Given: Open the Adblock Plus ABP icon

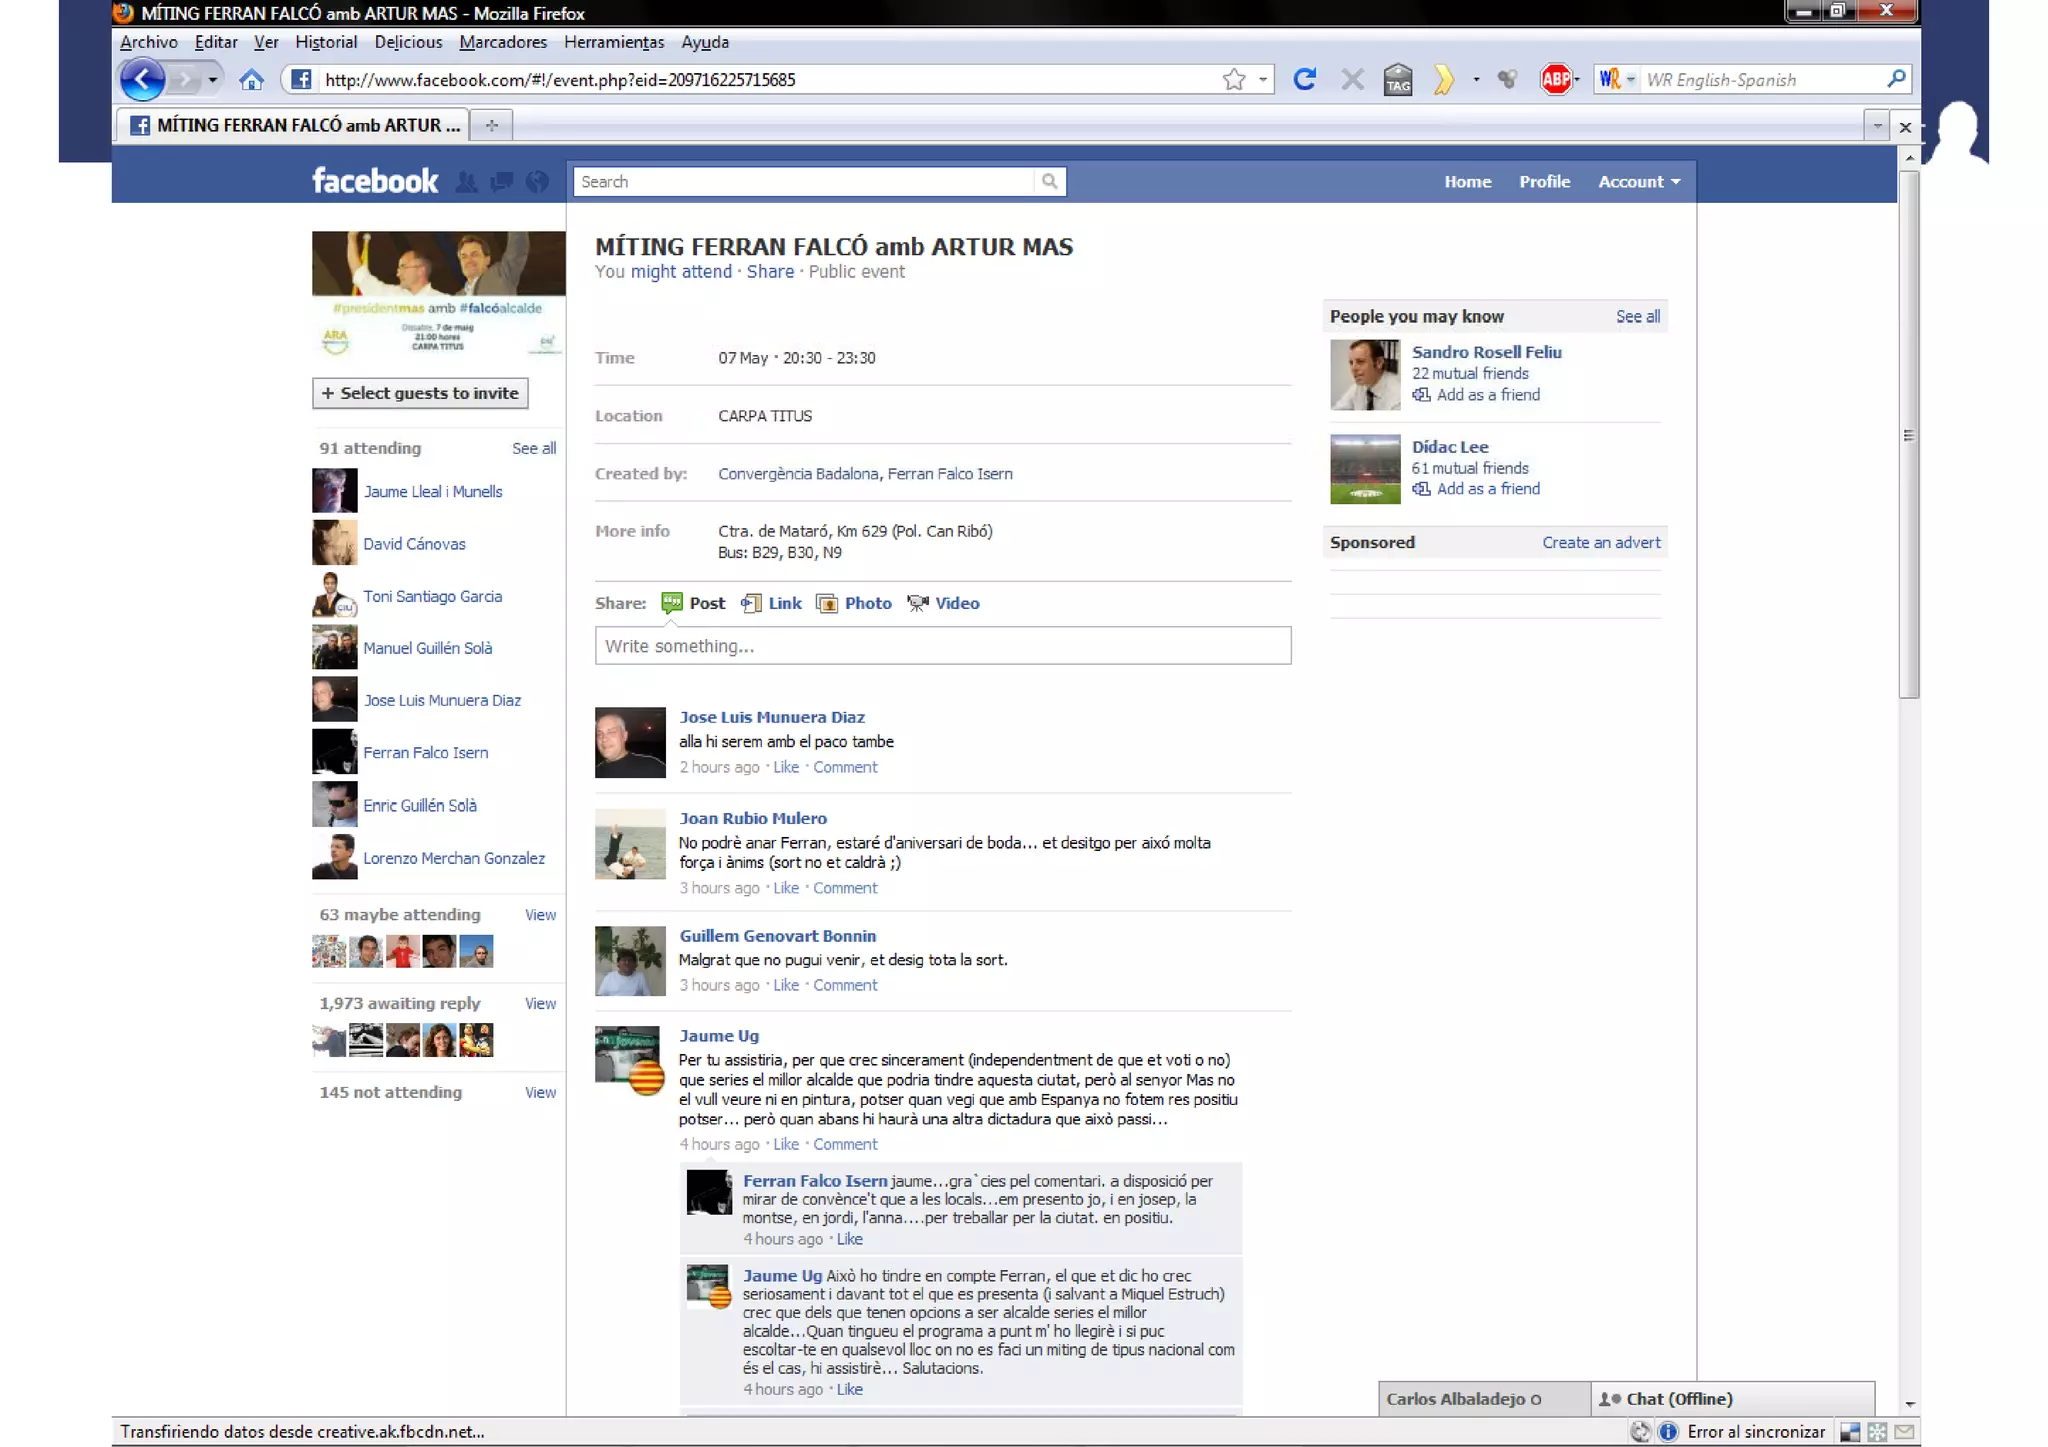Looking at the screenshot, I should click(x=1555, y=79).
